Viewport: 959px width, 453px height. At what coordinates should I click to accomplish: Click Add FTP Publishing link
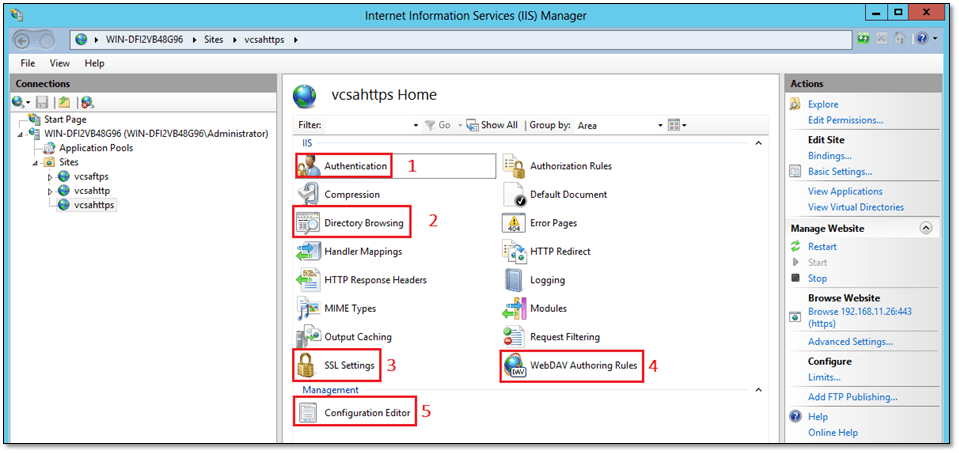(853, 397)
